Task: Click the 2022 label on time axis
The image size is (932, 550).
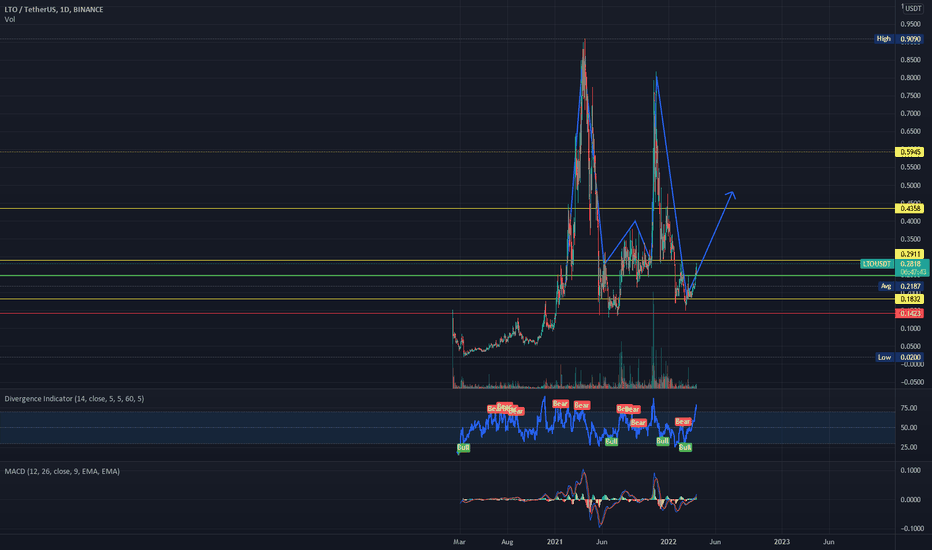Action: (669, 542)
